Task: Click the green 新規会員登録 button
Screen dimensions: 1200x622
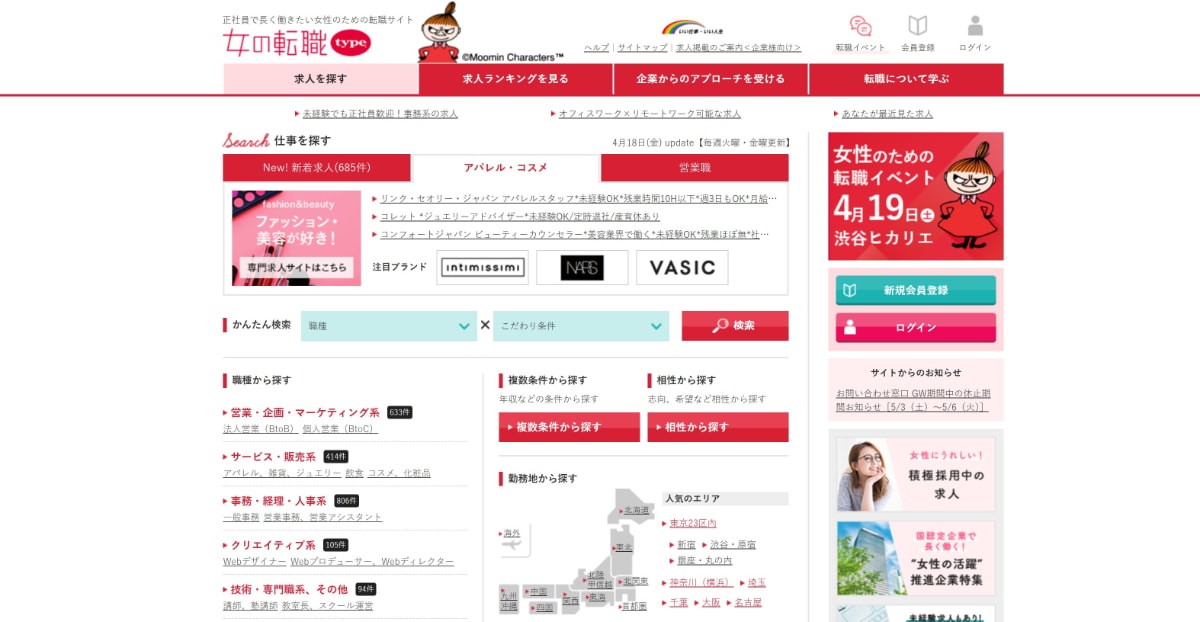Action: tap(914, 289)
